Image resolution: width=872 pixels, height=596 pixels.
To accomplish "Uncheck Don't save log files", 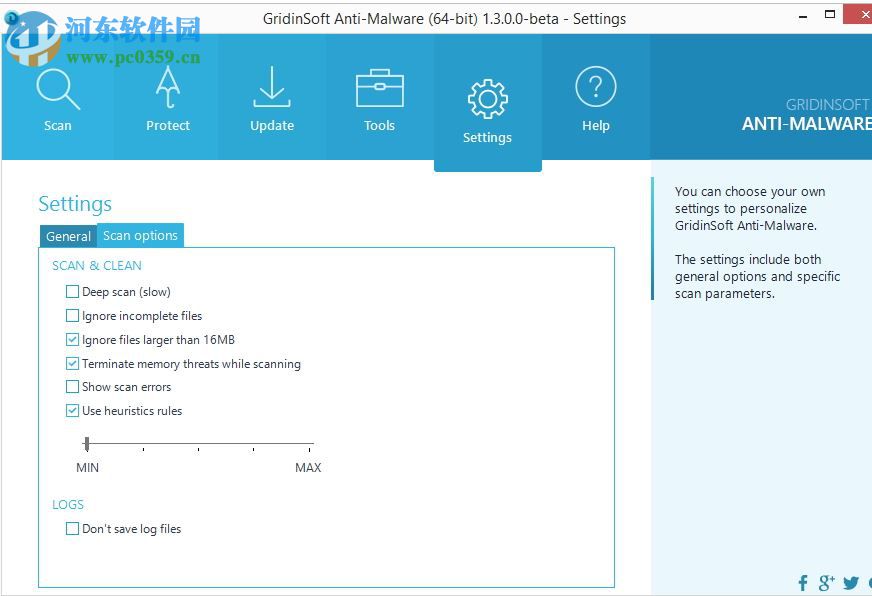I will point(72,528).
